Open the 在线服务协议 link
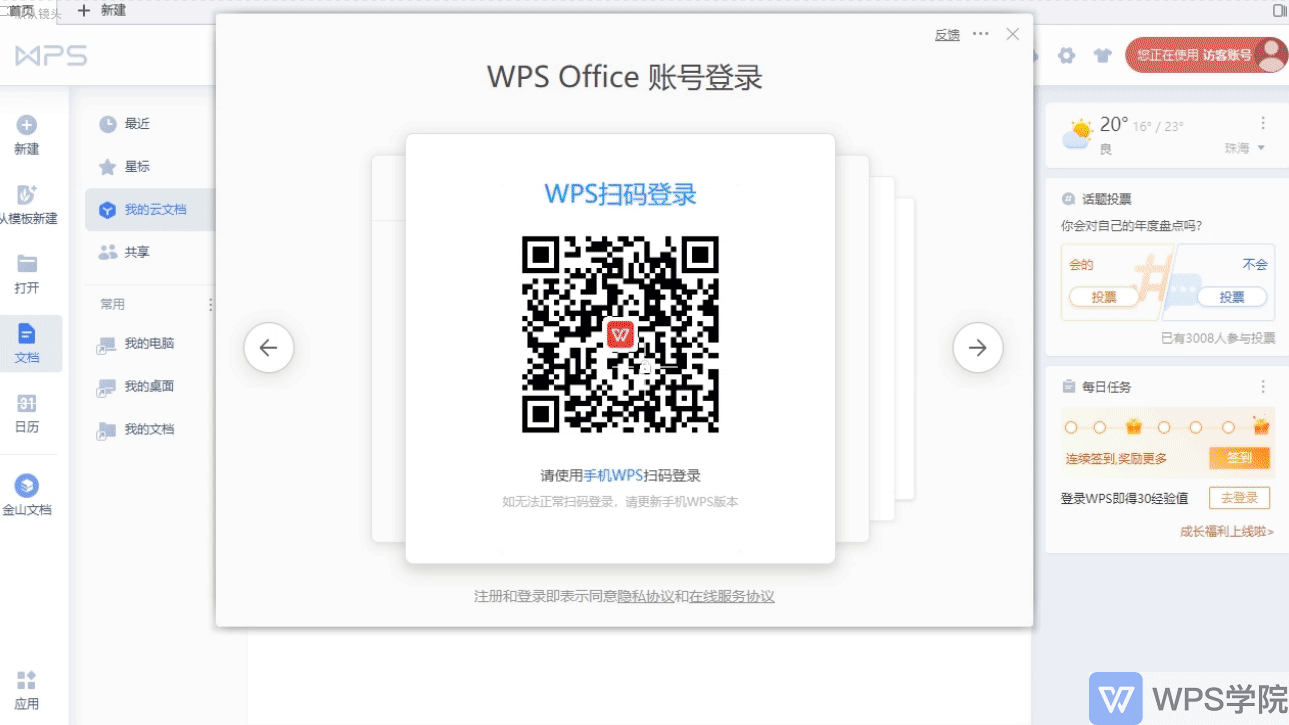The image size is (1289, 725). 732,597
